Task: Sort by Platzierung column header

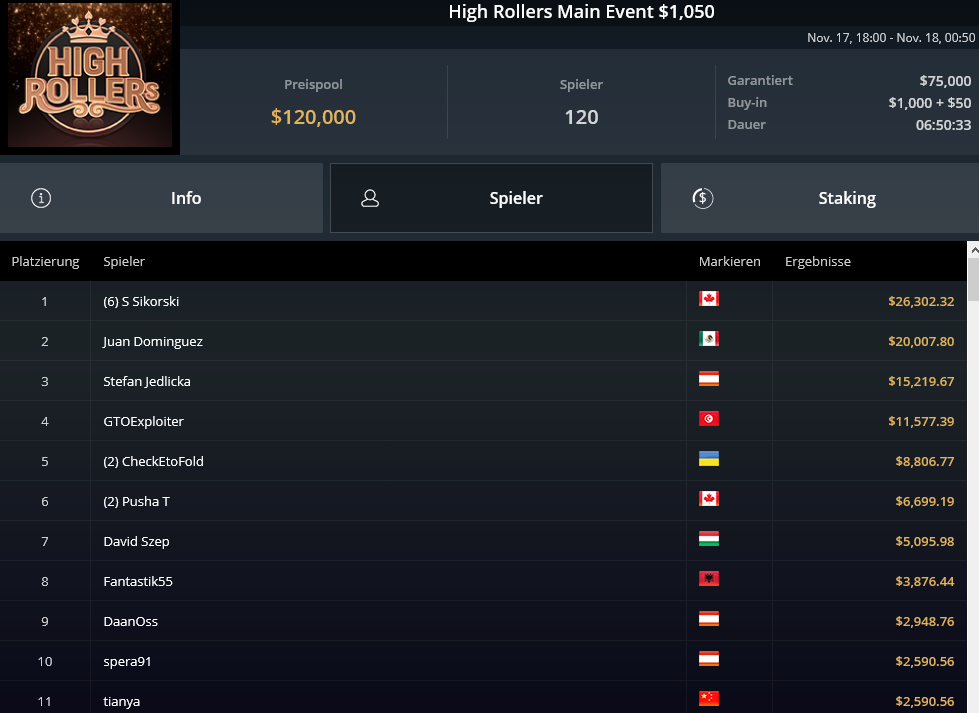Action: tap(46, 262)
